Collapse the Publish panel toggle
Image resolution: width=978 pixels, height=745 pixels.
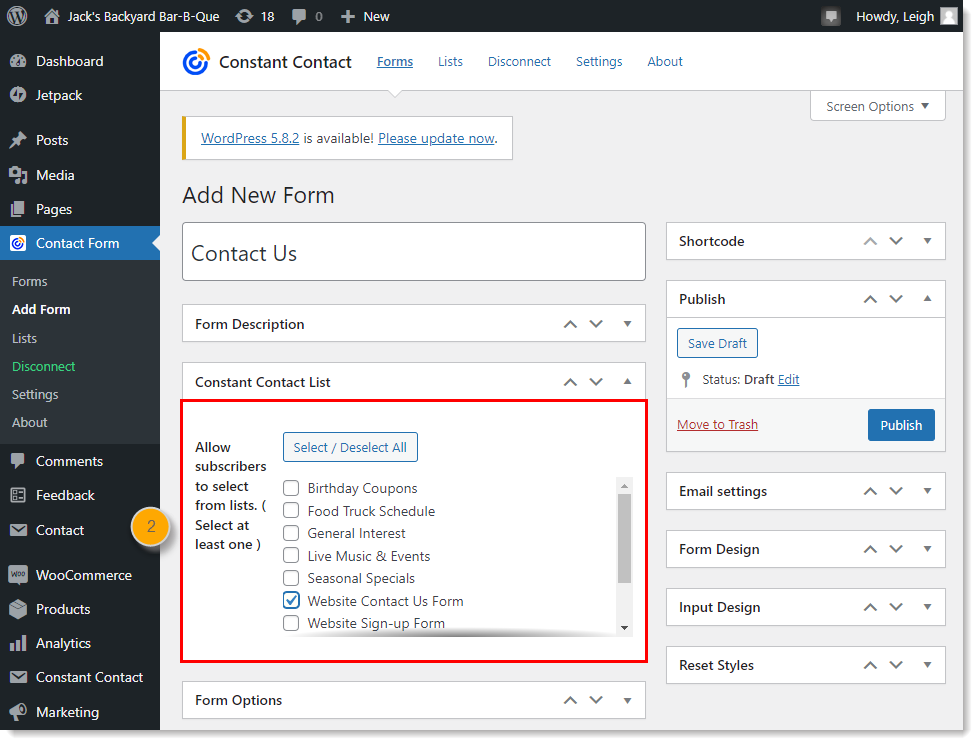point(927,299)
